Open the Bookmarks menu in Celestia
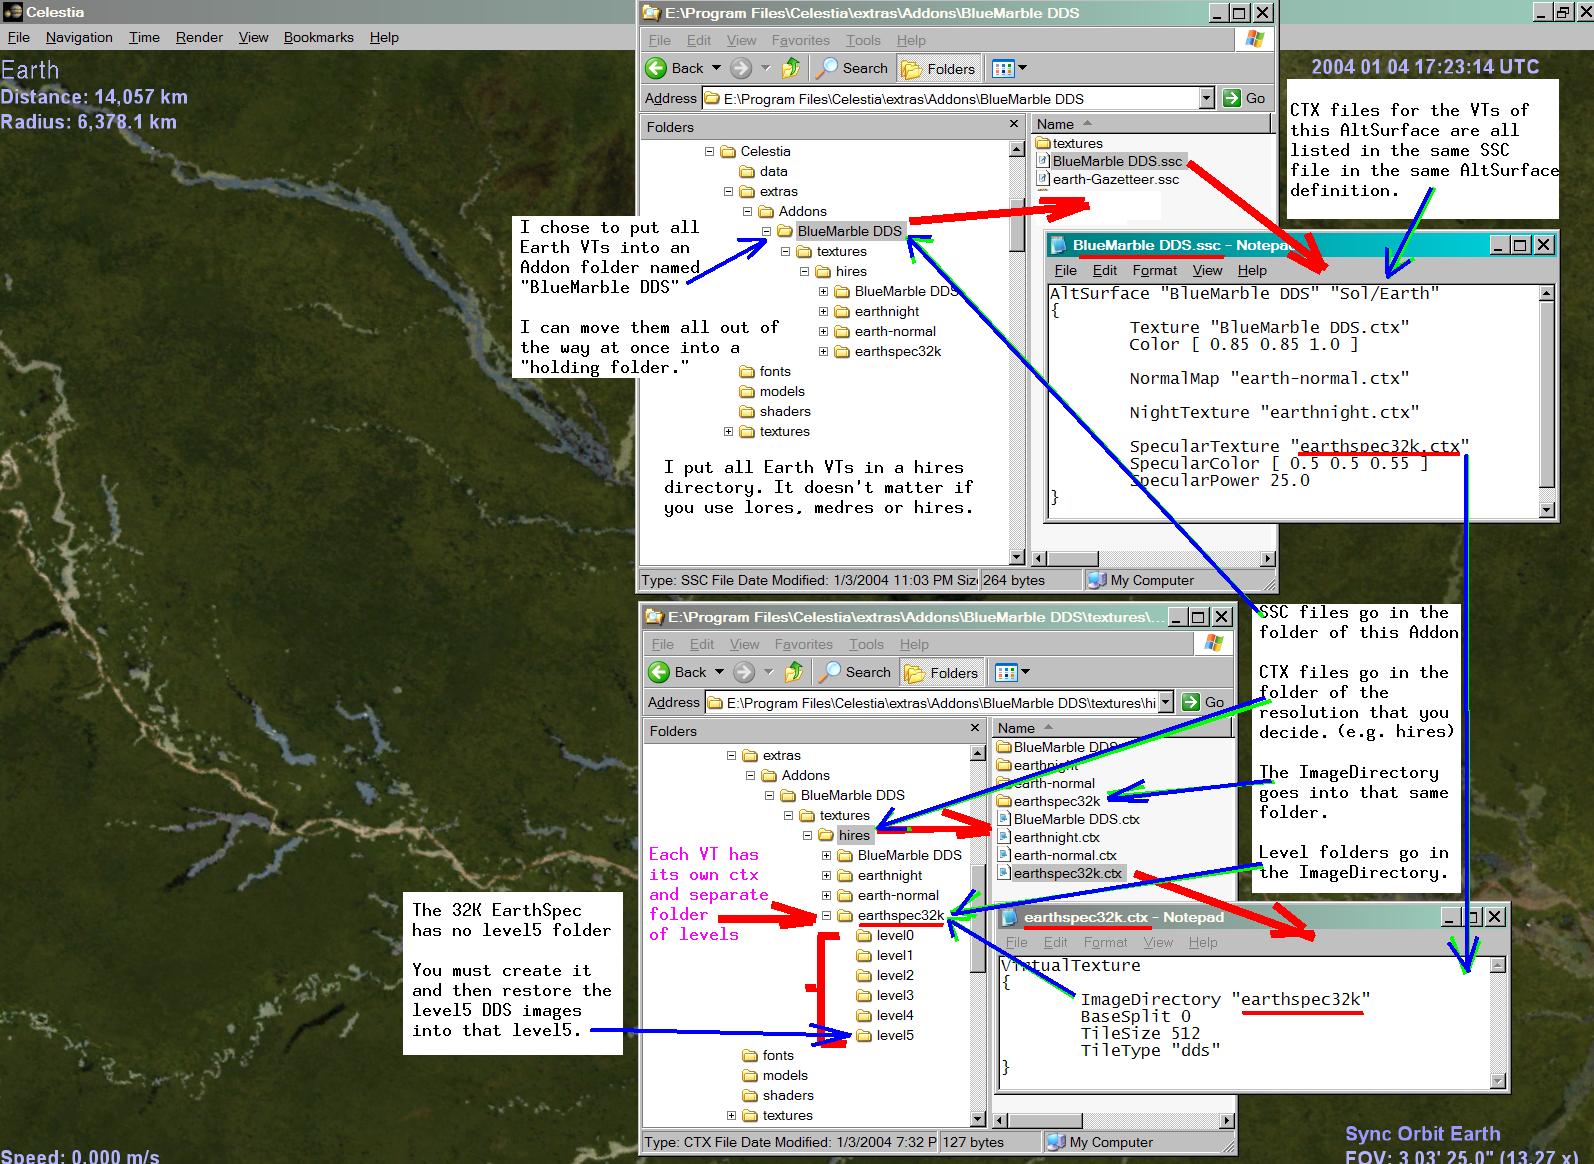Viewport: 1594px width, 1164px height. [x=318, y=37]
